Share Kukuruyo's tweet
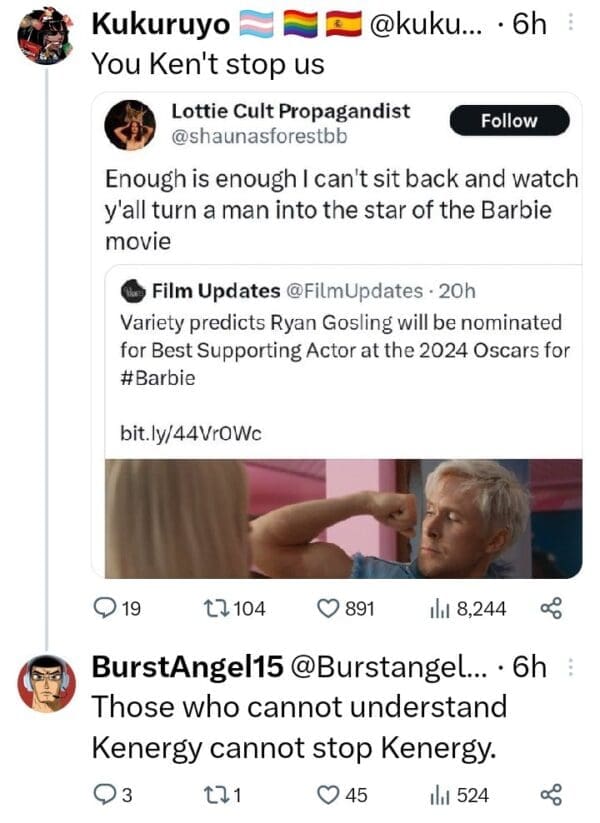 click(551, 608)
